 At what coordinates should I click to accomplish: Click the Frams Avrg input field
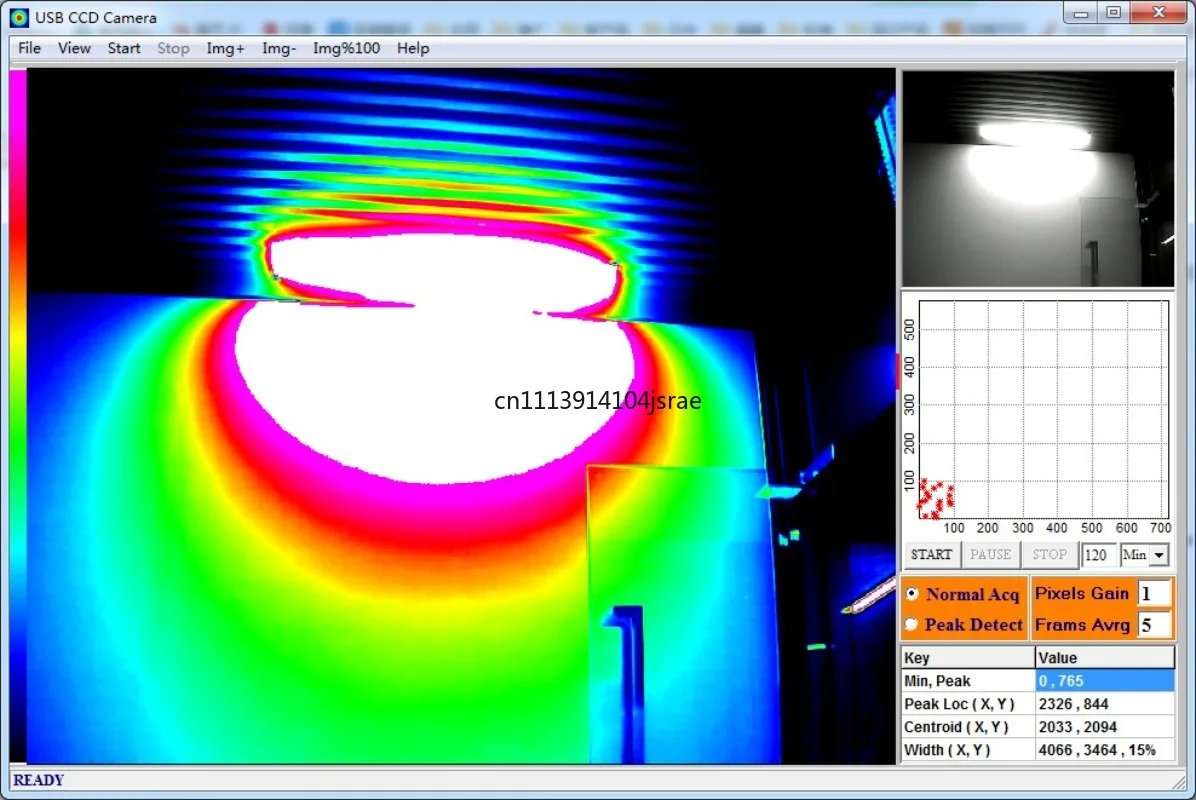point(1154,625)
